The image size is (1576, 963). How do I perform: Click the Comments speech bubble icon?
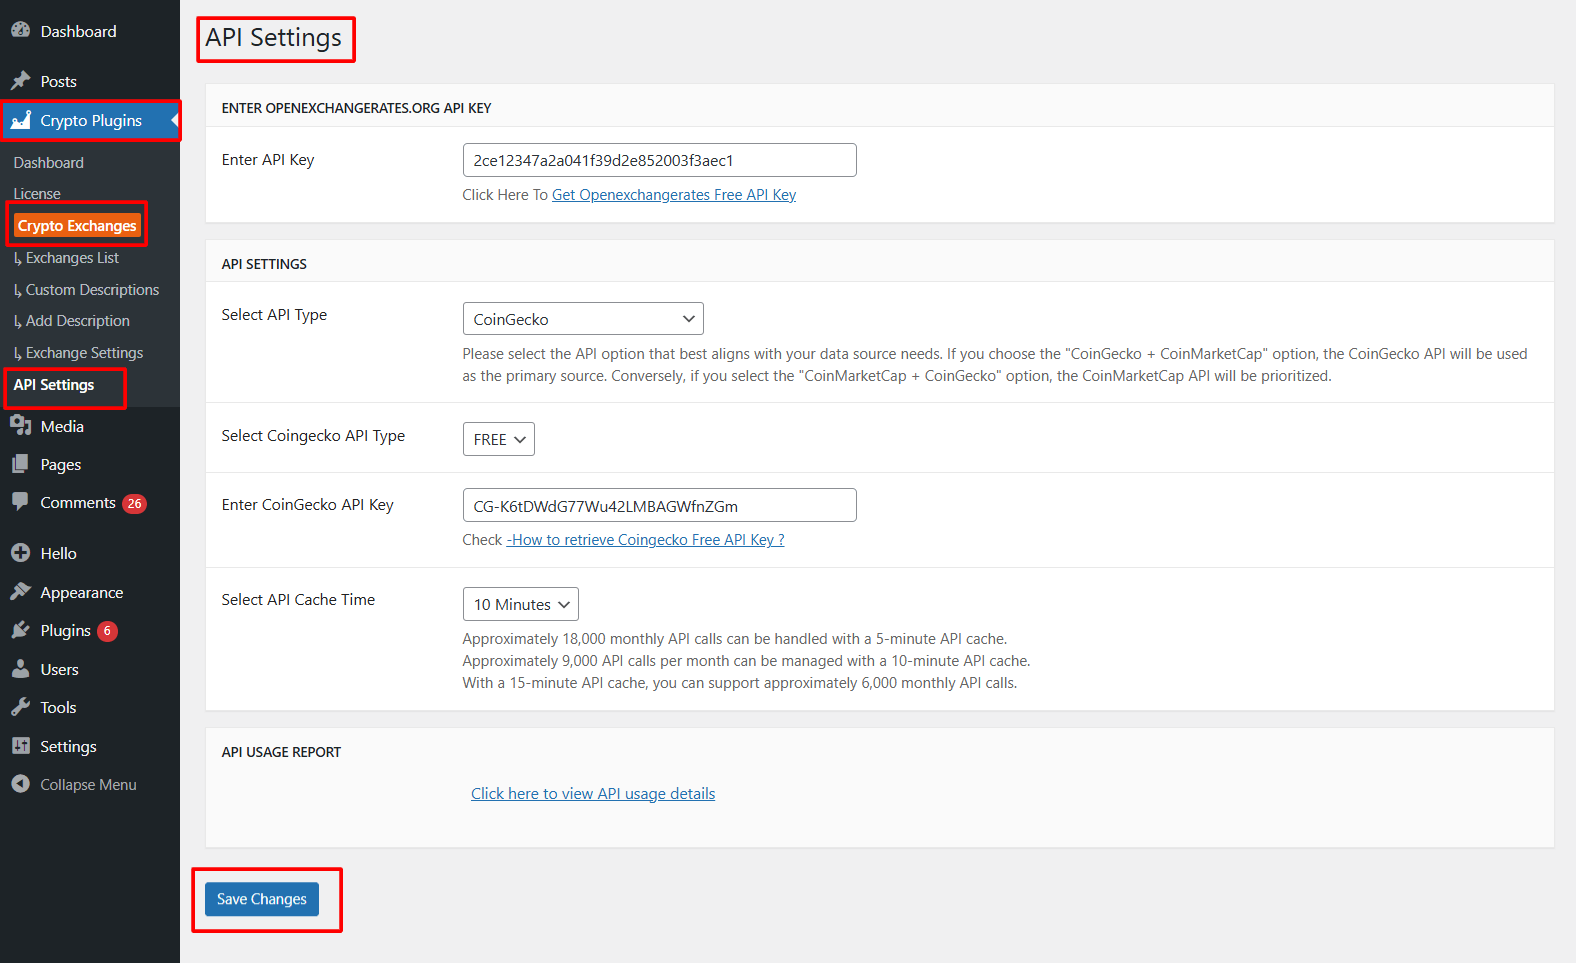20,502
